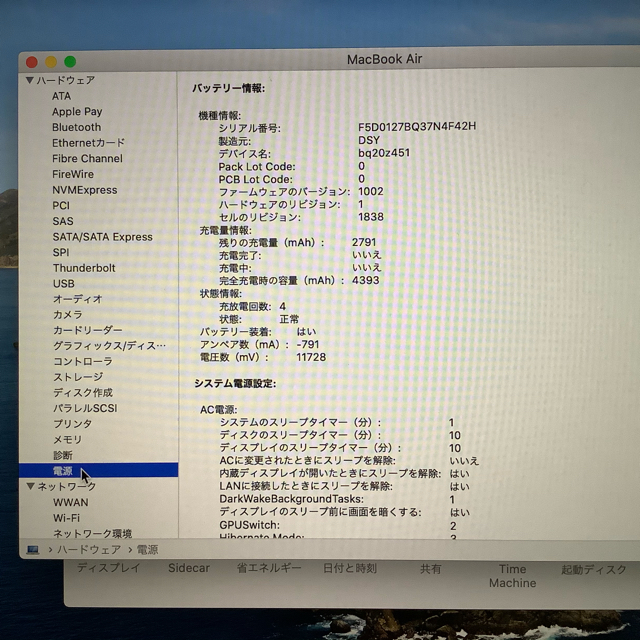The image size is (640, 640).
Task: Click cell revision value 1838
Action: (x=371, y=217)
